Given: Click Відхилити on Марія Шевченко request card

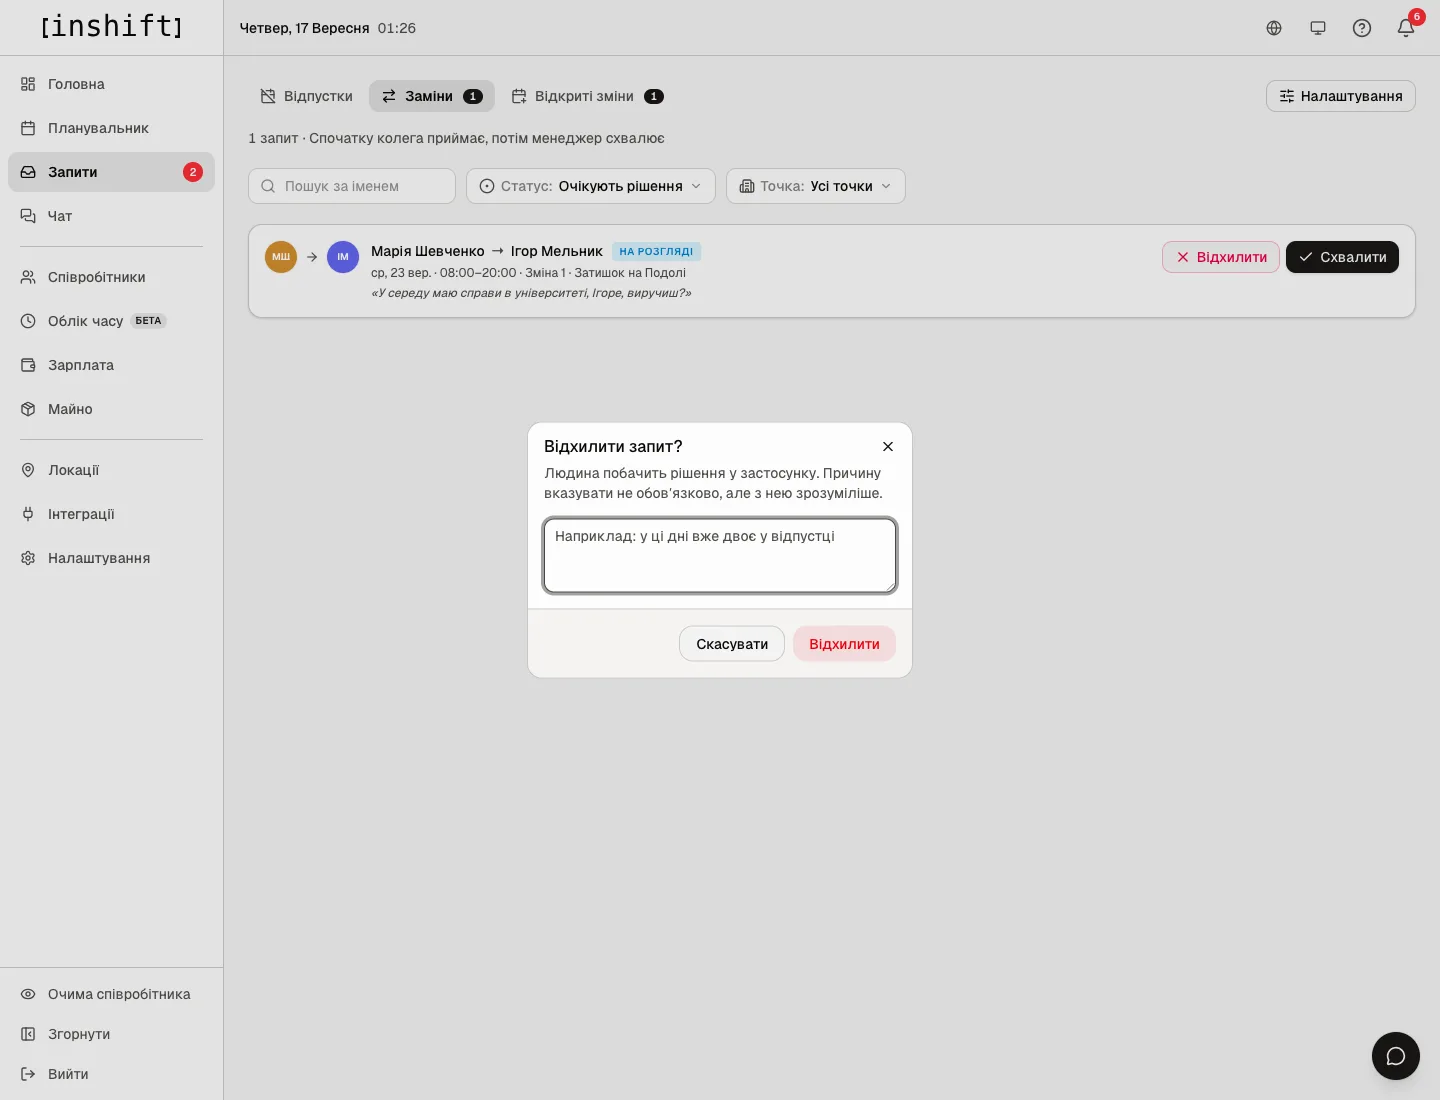Looking at the screenshot, I should pyautogui.click(x=1221, y=257).
